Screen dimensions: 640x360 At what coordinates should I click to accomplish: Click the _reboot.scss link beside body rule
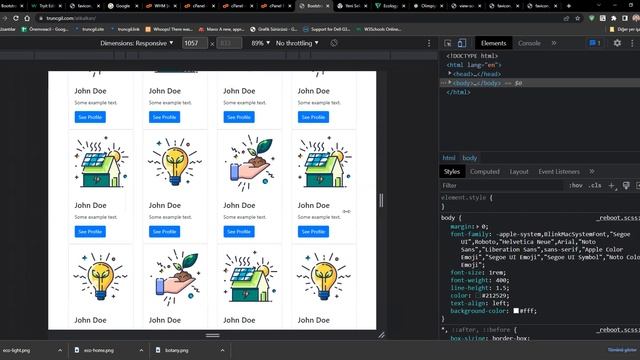pos(618,218)
